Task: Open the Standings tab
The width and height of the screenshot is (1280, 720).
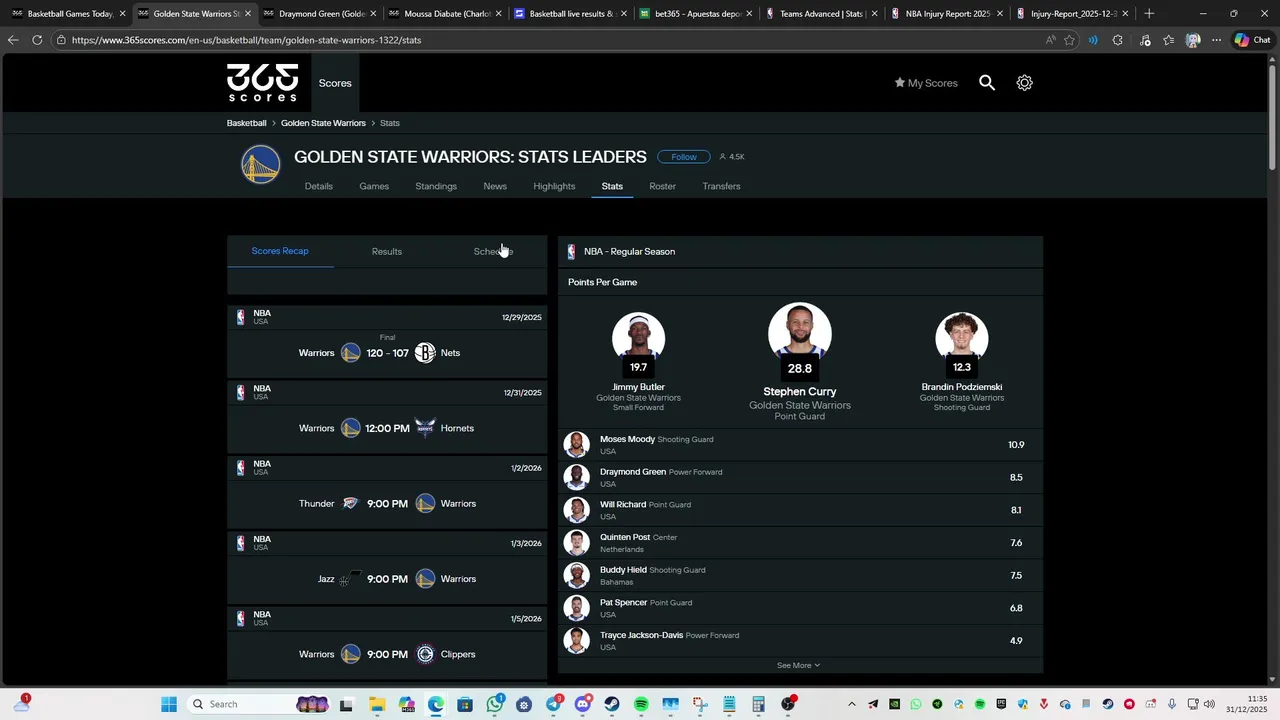Action: 436,186
